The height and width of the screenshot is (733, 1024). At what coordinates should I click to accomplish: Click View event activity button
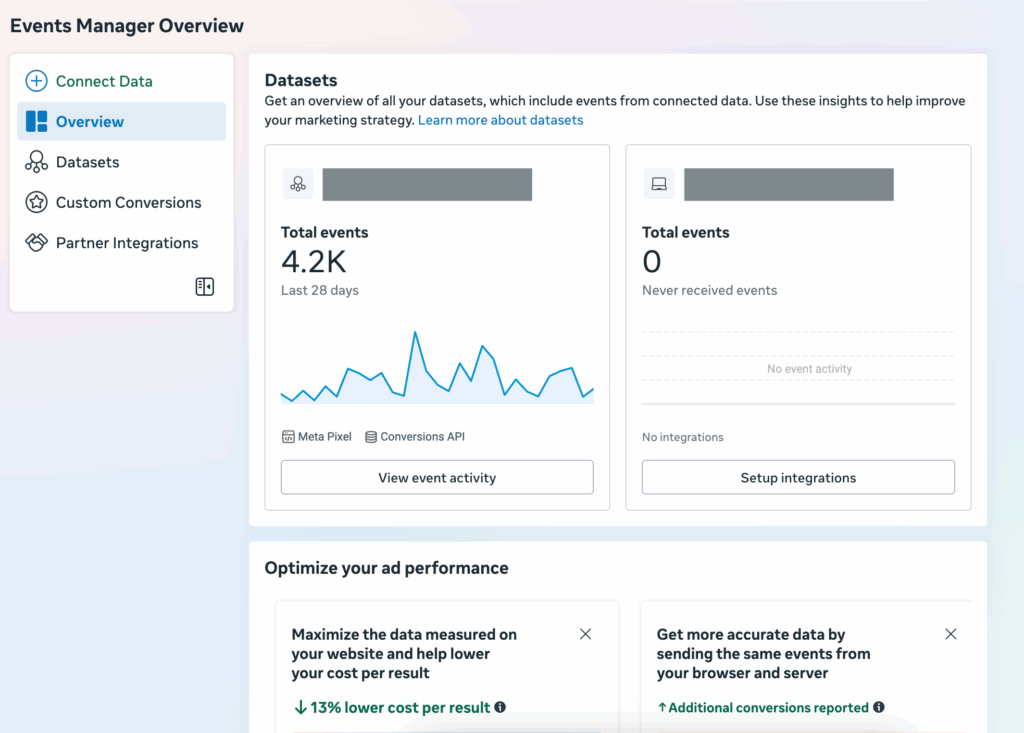(437, 478)
